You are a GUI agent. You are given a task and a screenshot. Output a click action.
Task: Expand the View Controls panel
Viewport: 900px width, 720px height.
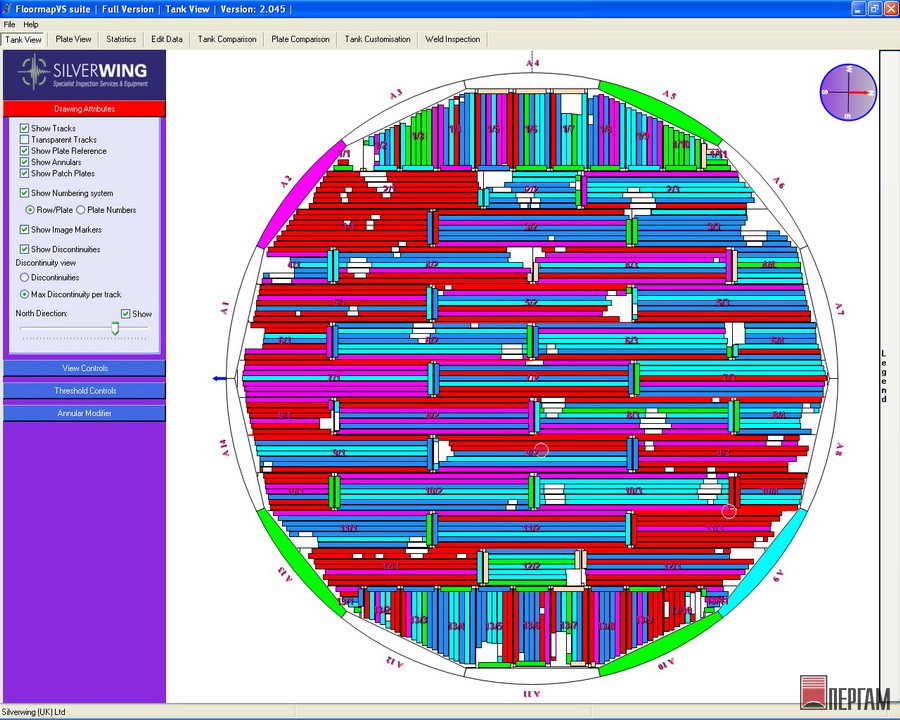(84, 368)
